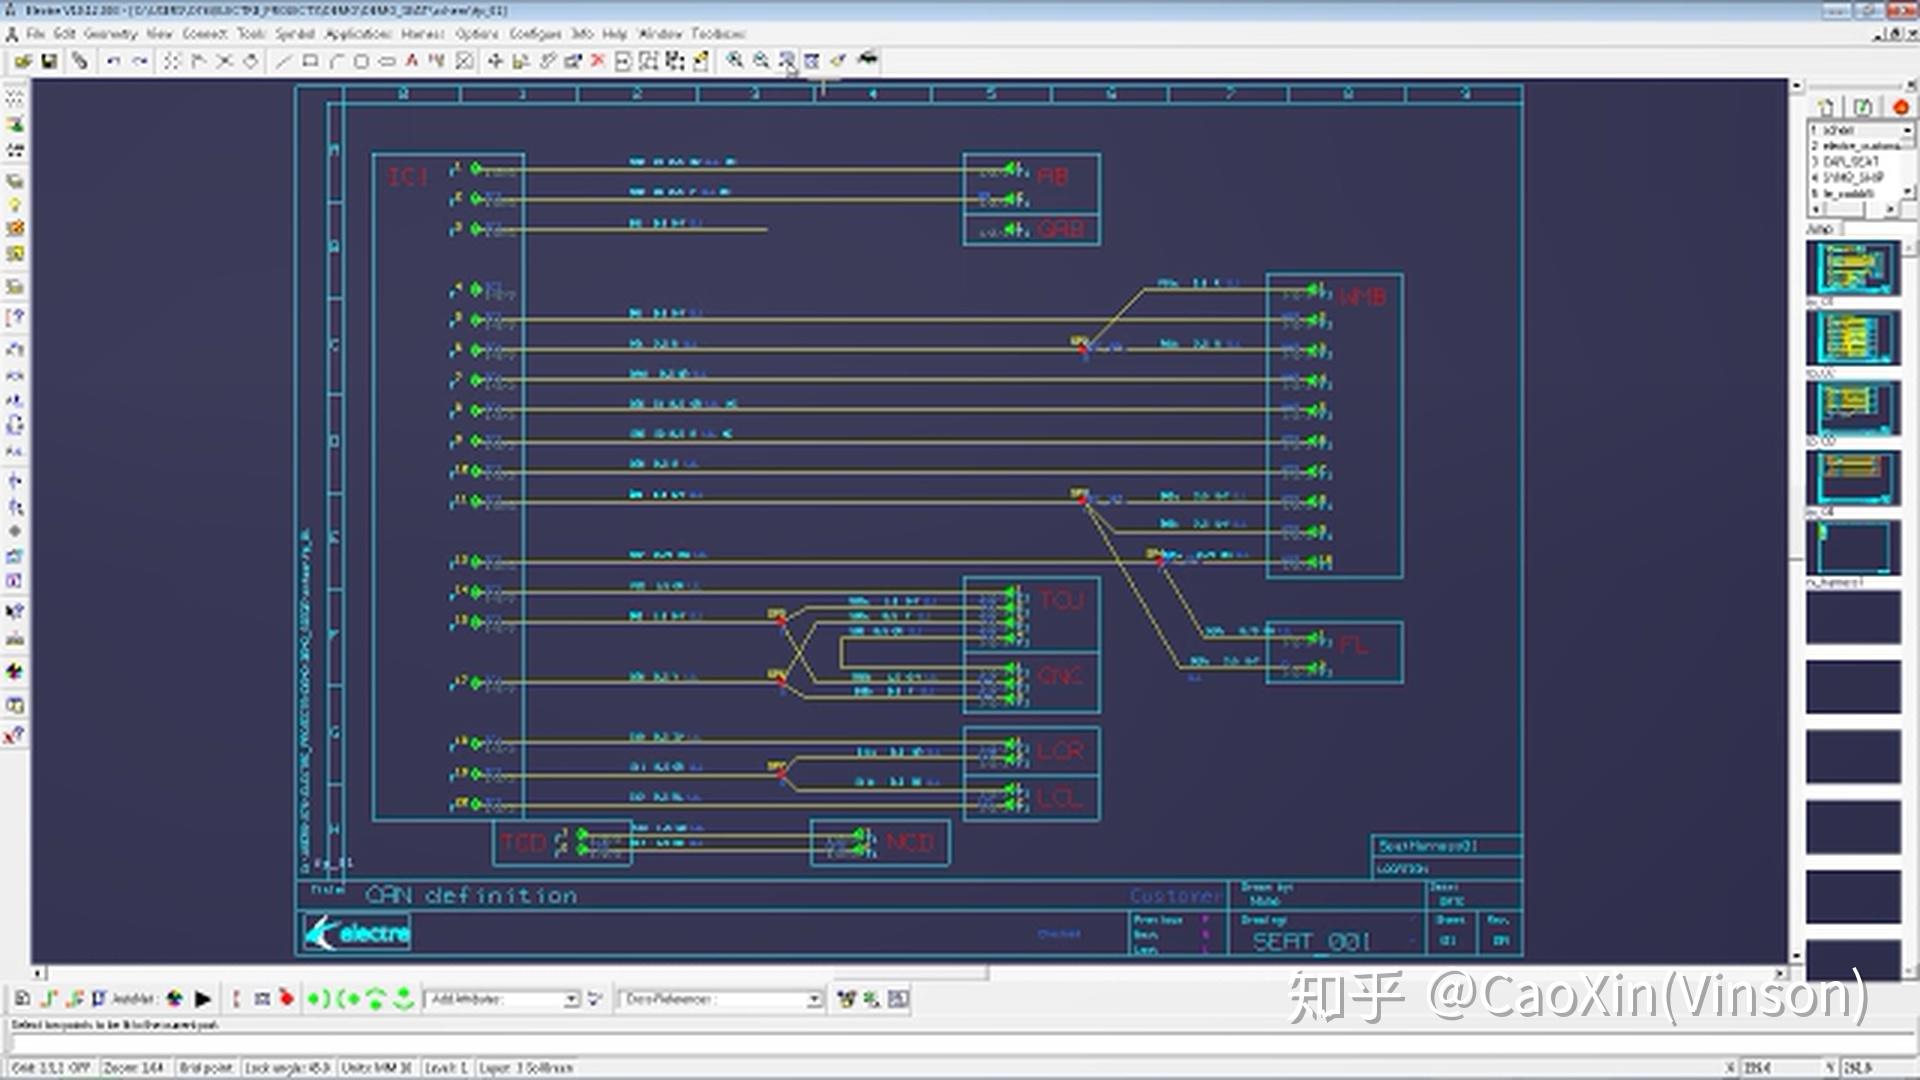
Task: Select the line drawing tool
Action: pos(284,62)
